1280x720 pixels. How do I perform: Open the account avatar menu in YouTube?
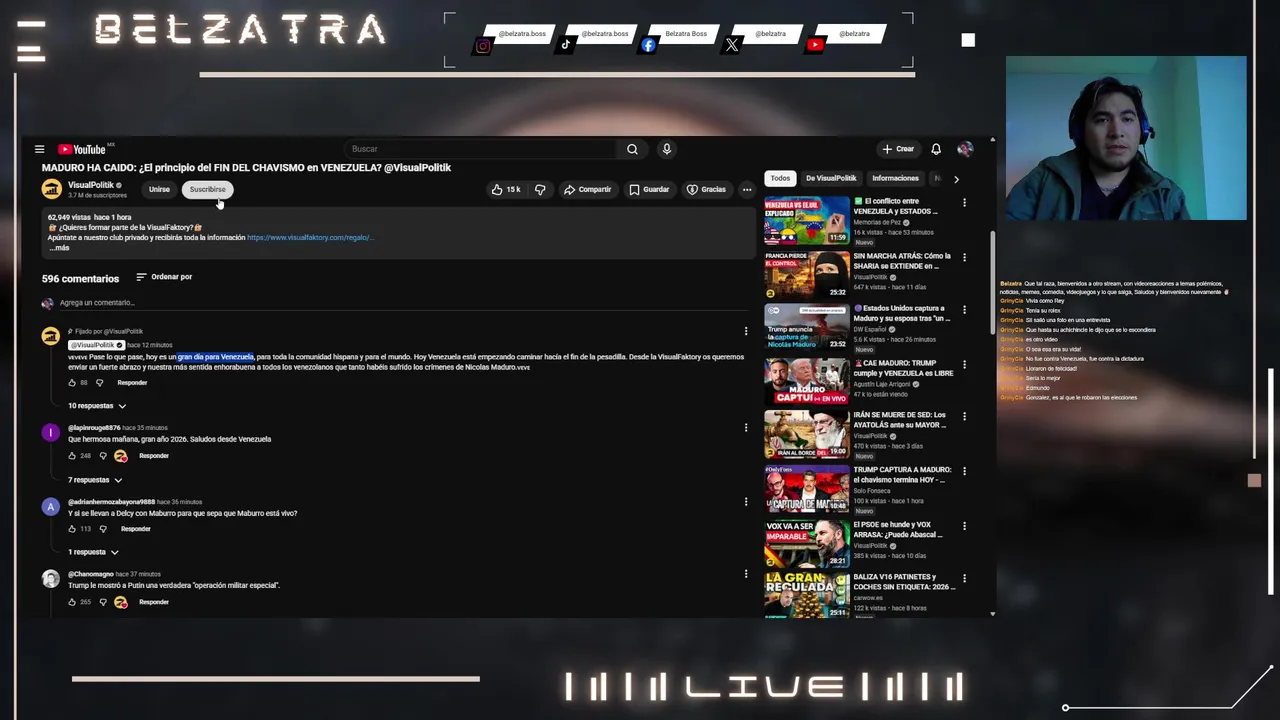pos(965,149)
